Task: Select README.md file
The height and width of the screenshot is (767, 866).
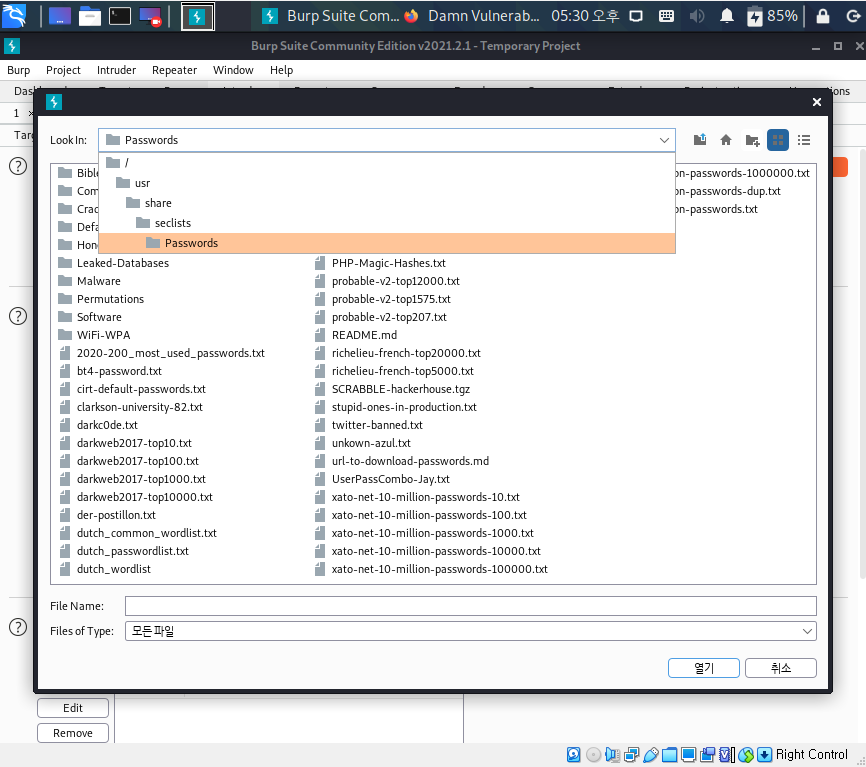Action: point(356,335)
